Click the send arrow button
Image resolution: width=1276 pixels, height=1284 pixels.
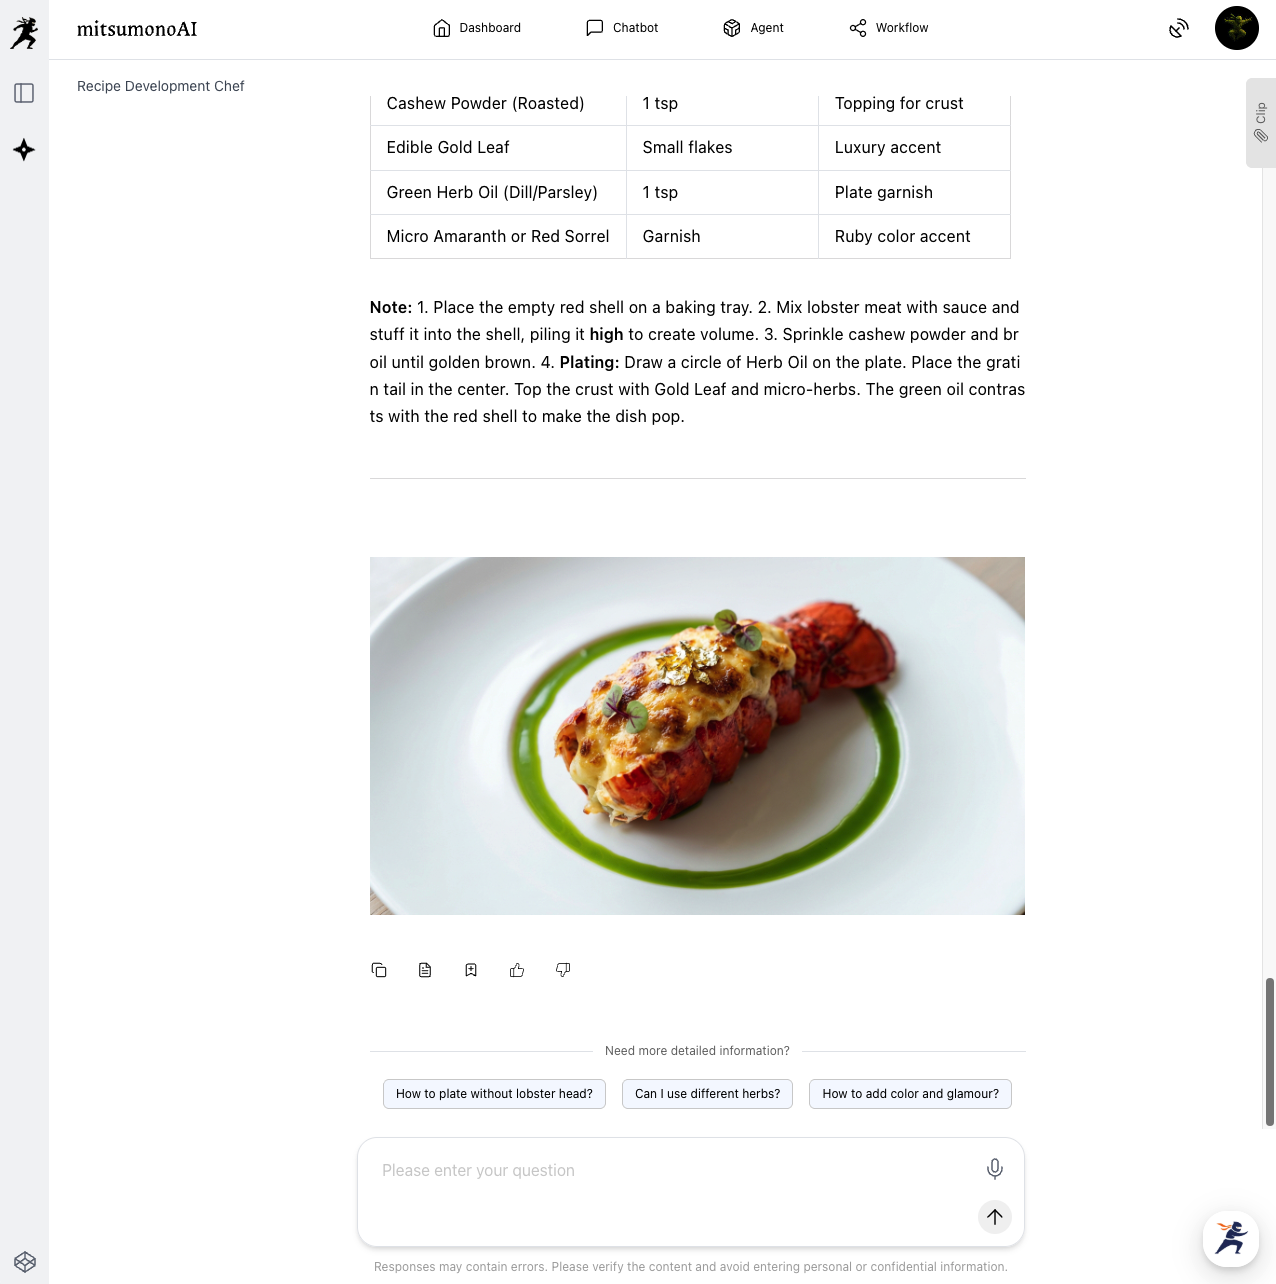tap(995, 1217)
